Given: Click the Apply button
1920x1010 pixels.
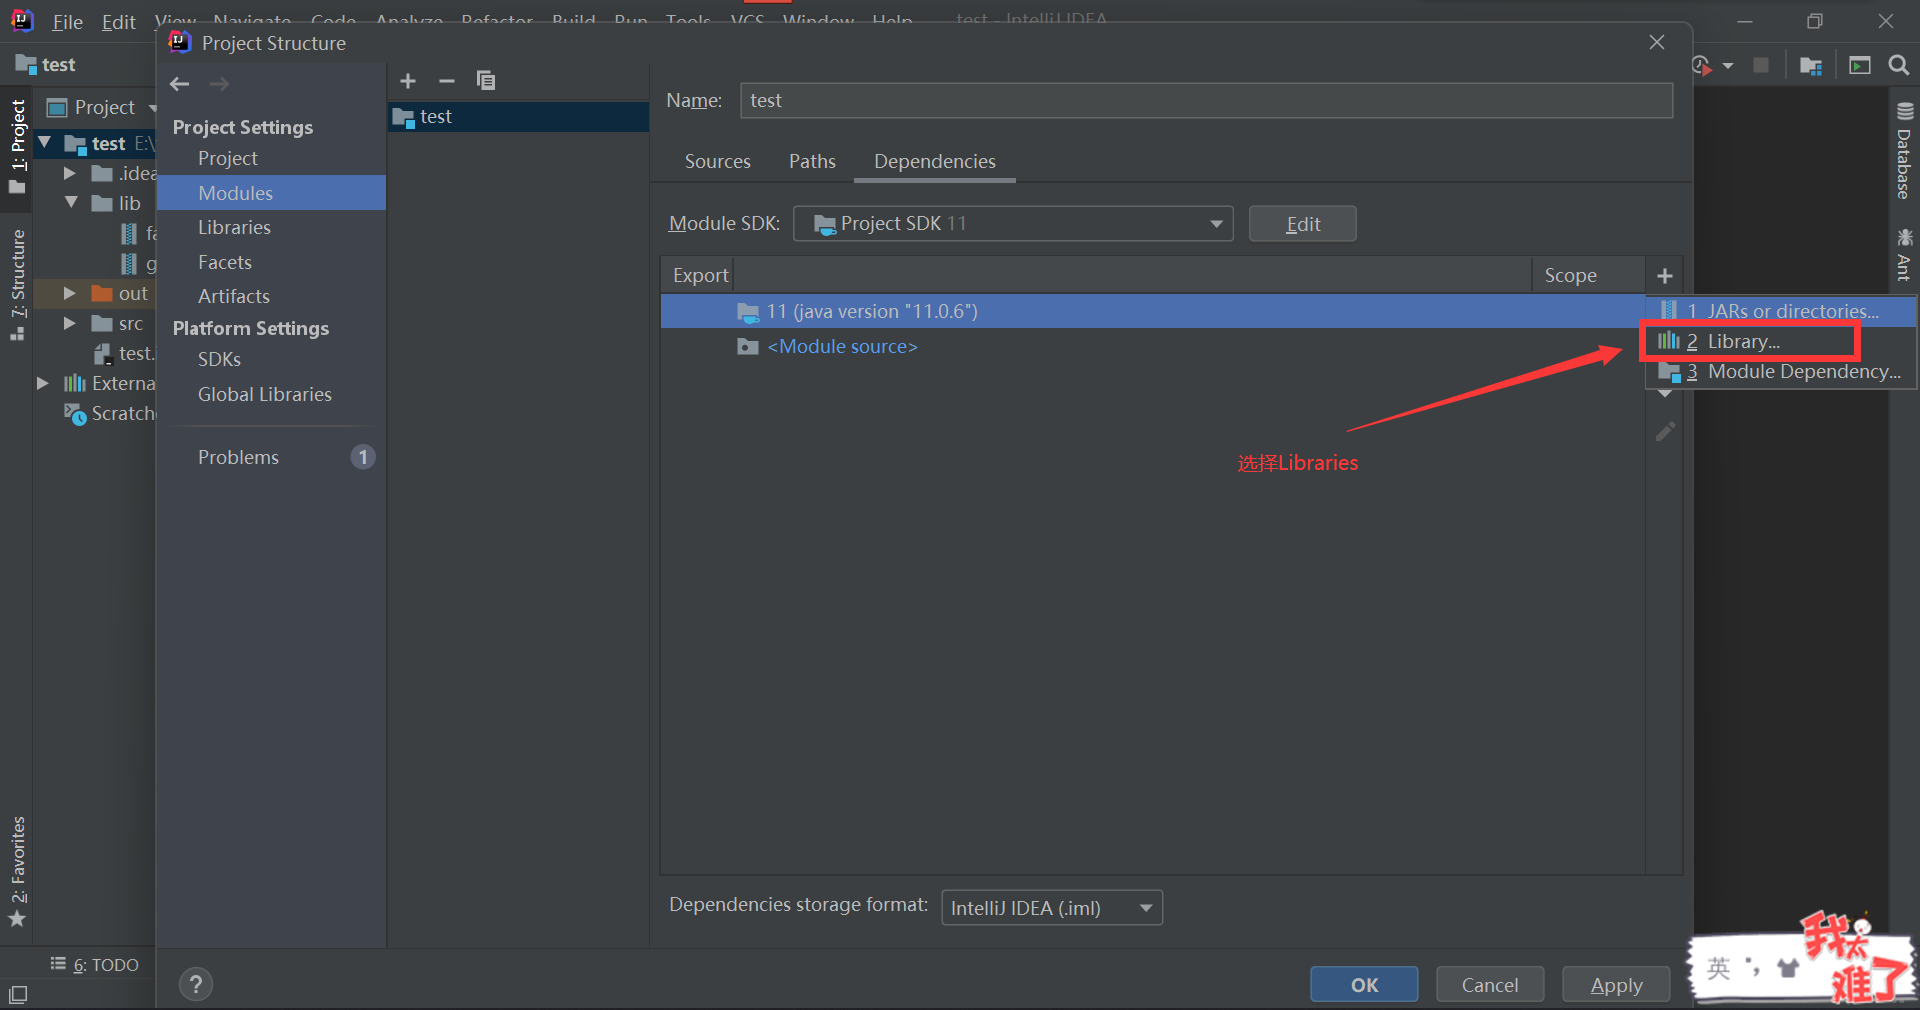Looking at the screenshot, I should [1616, 985].
